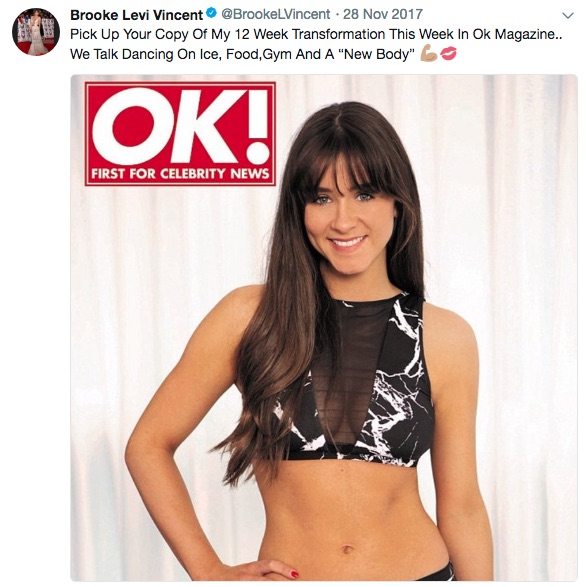This screenshot has width=586, height=587.
Task: Click the kiss mark lips emoji
Action: tap(448, 54)
